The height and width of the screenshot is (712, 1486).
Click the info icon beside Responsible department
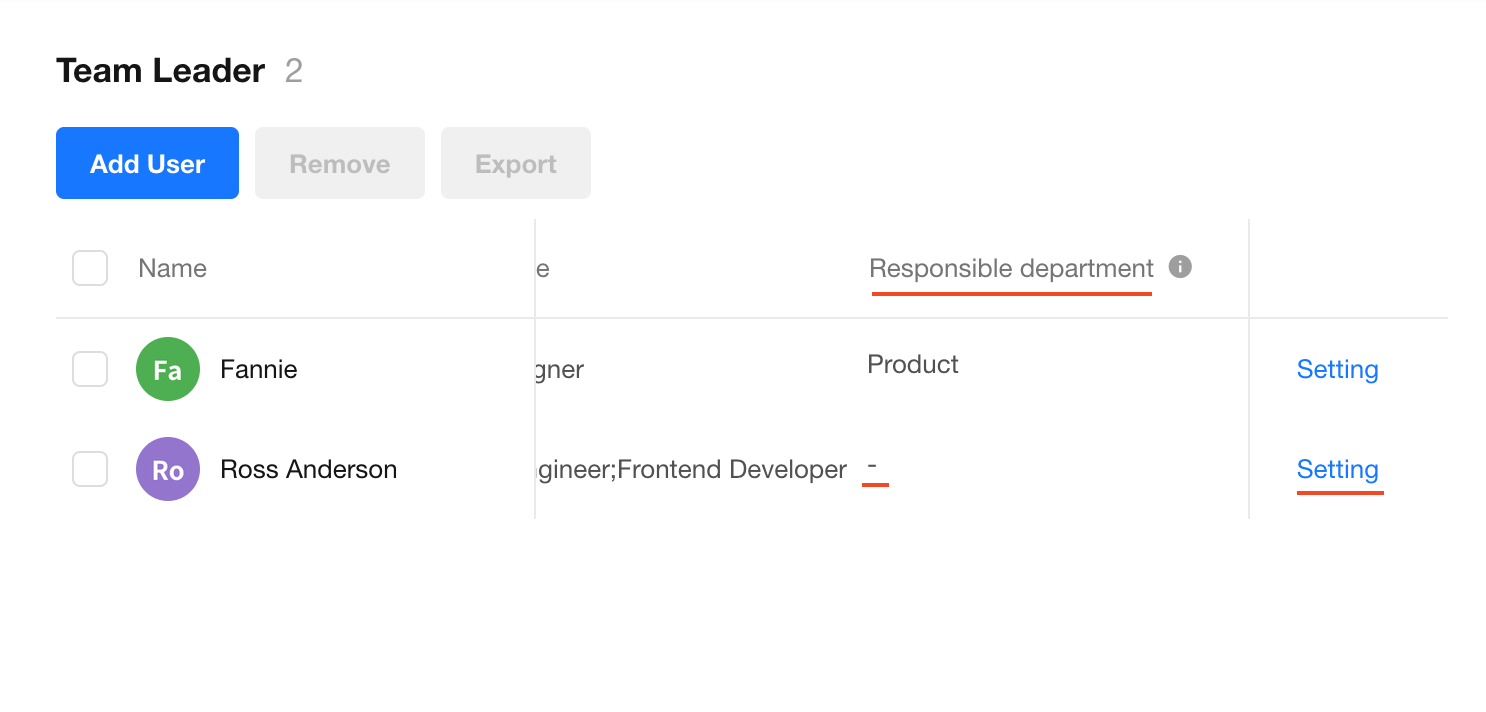pos(1180,267)
